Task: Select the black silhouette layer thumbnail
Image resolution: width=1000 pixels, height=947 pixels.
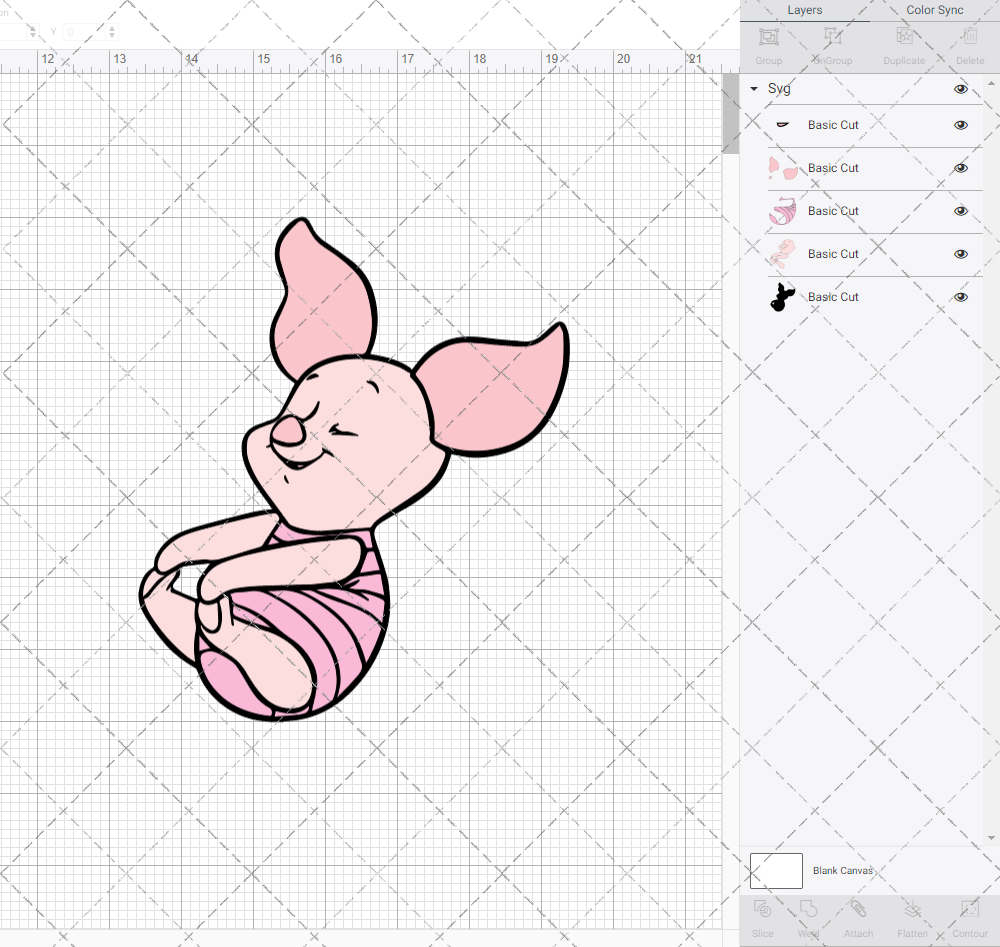Action: 783,297
